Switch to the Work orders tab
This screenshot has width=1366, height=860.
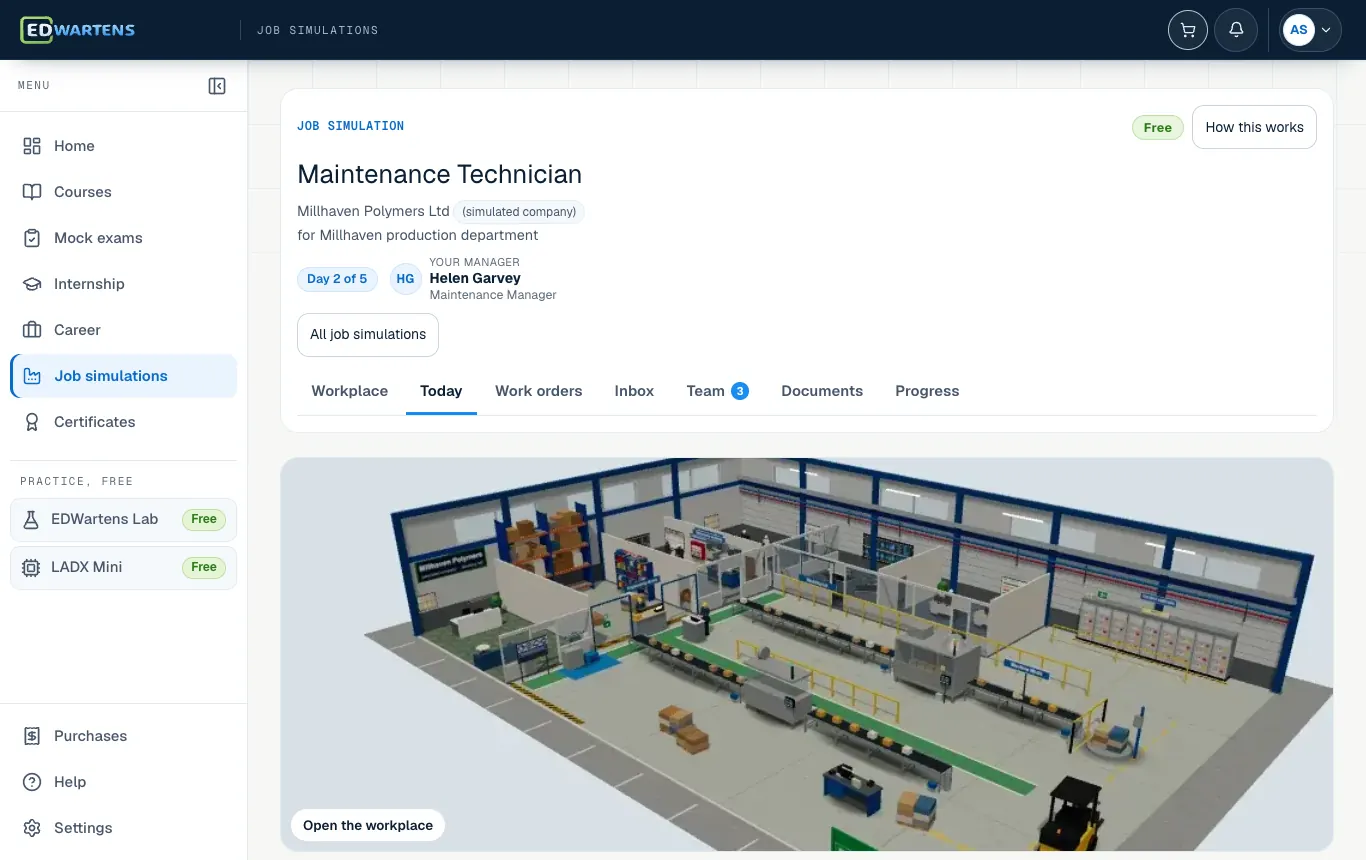tap(538, 391)
